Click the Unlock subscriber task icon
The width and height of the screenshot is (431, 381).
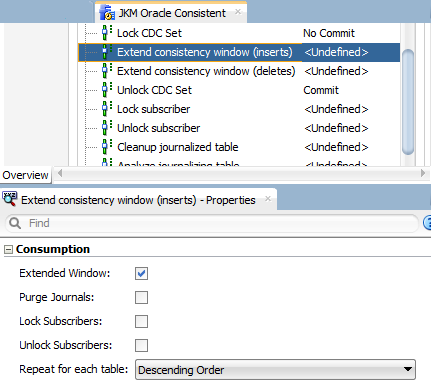click(106, 128)
